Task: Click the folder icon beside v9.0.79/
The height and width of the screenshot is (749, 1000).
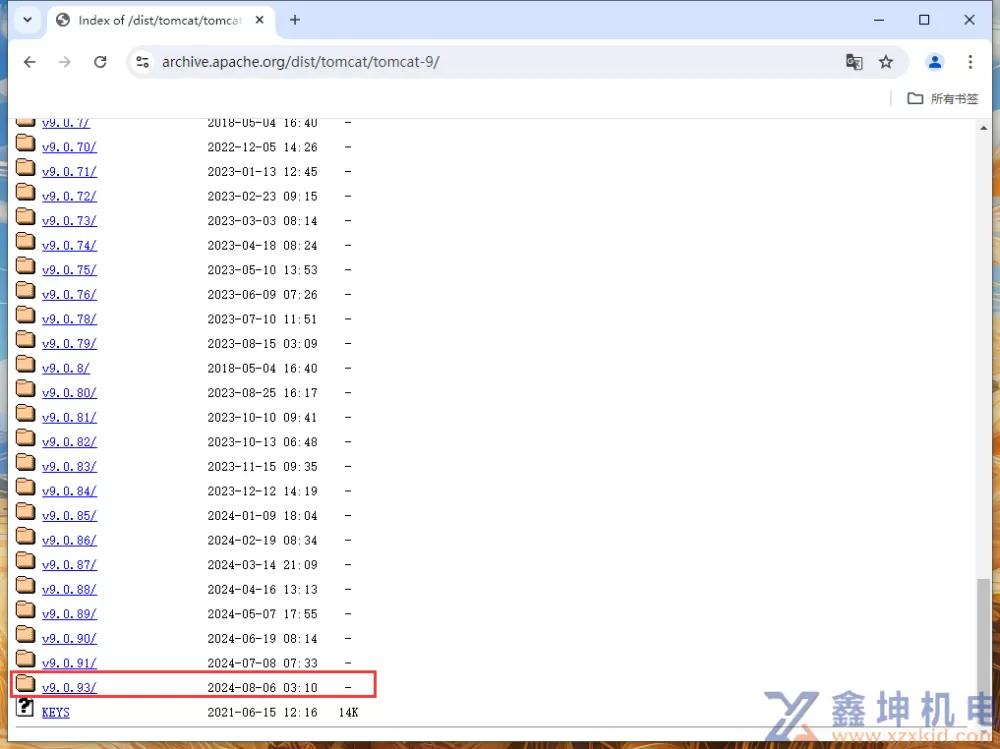Action: tap(26, 339)
